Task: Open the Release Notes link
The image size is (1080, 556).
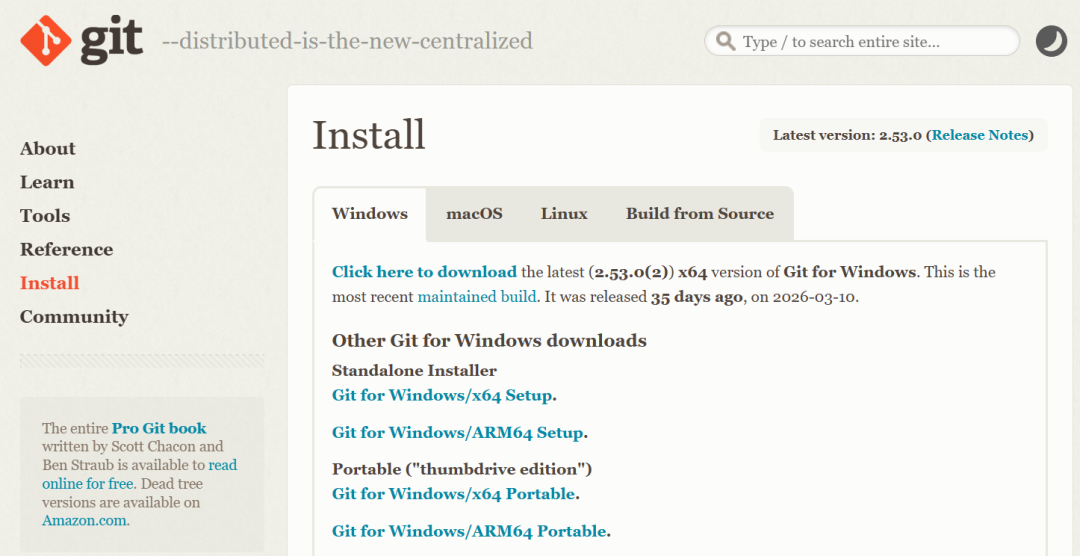Action: 982,135
